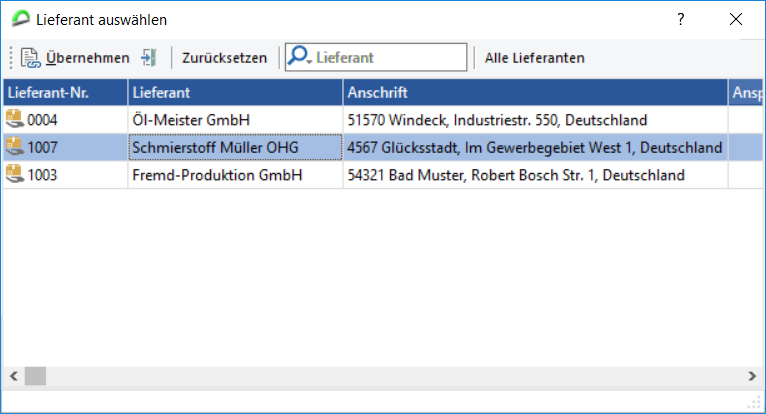Viewport: 766px width, 414px height.
Task: Click the Übernehmen document link icon
Action: (x=30, y=58)
